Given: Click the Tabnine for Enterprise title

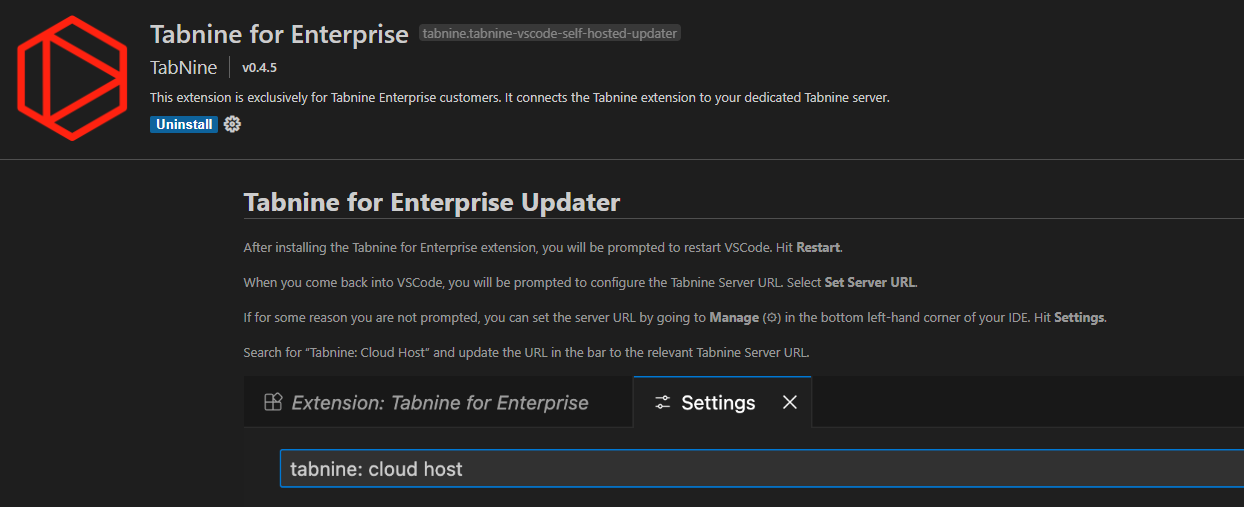Looking at the screenshot, I should point(279,34).
